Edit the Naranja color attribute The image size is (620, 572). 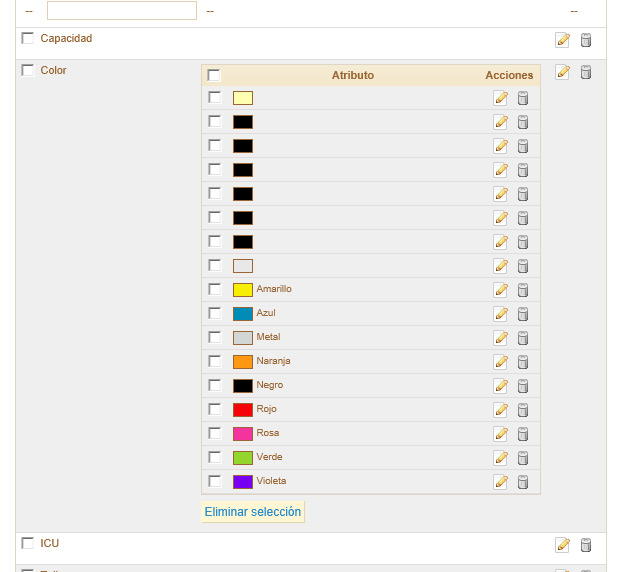pyautogui.click(x=501, y=362)
